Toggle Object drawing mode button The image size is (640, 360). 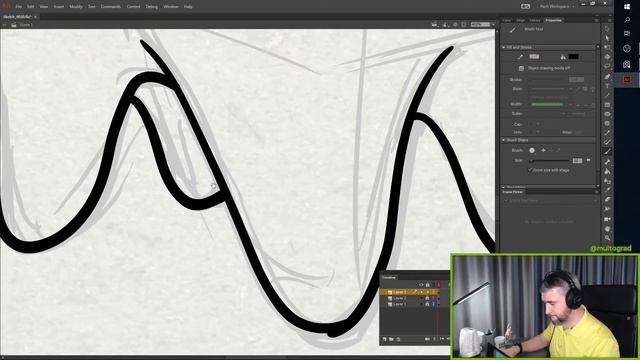pyautogui.click(x=521, y=68)
